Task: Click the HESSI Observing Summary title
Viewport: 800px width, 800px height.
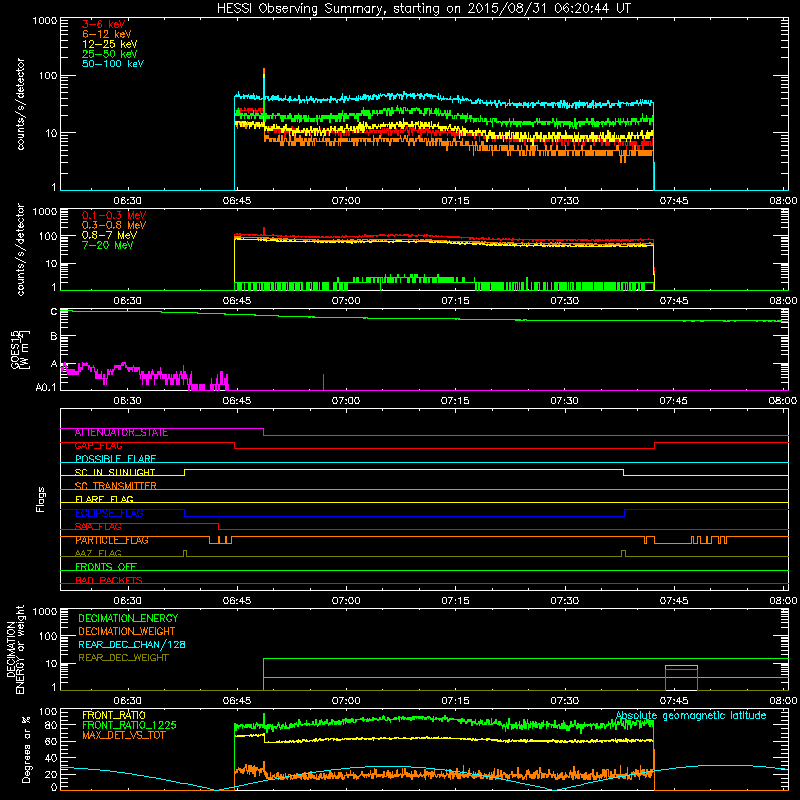Action: click(x=424, y=9)
